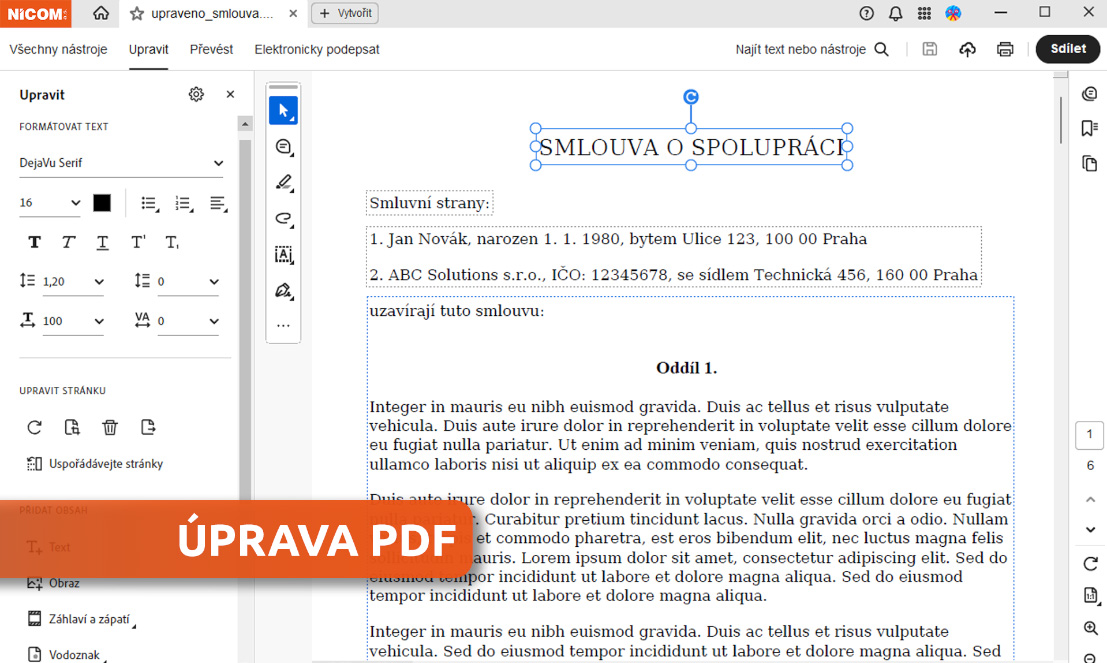Open Záhlaví a zápatí options
The height and width of the screenshot is (663, 1107).
(80, 619)
